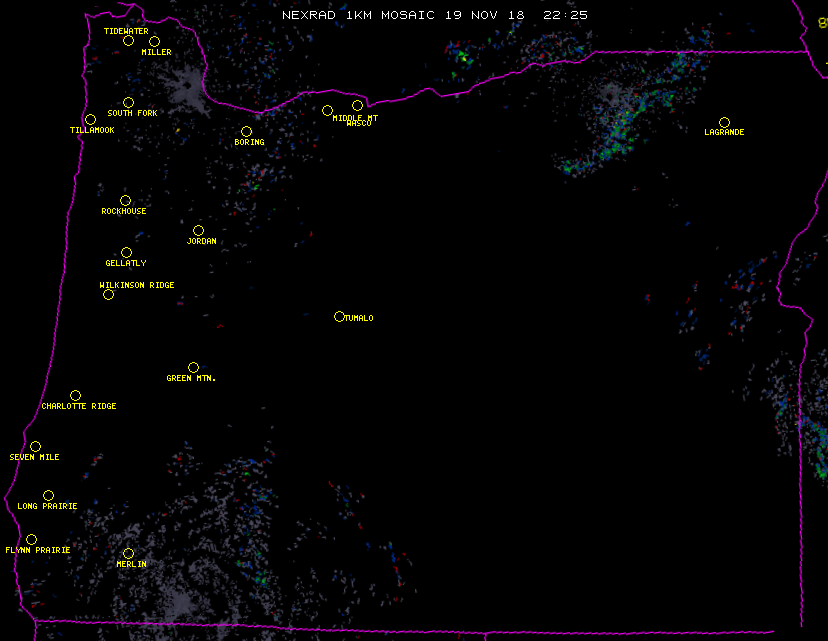Select the Flynn Prairie station marker

(31, 539)
